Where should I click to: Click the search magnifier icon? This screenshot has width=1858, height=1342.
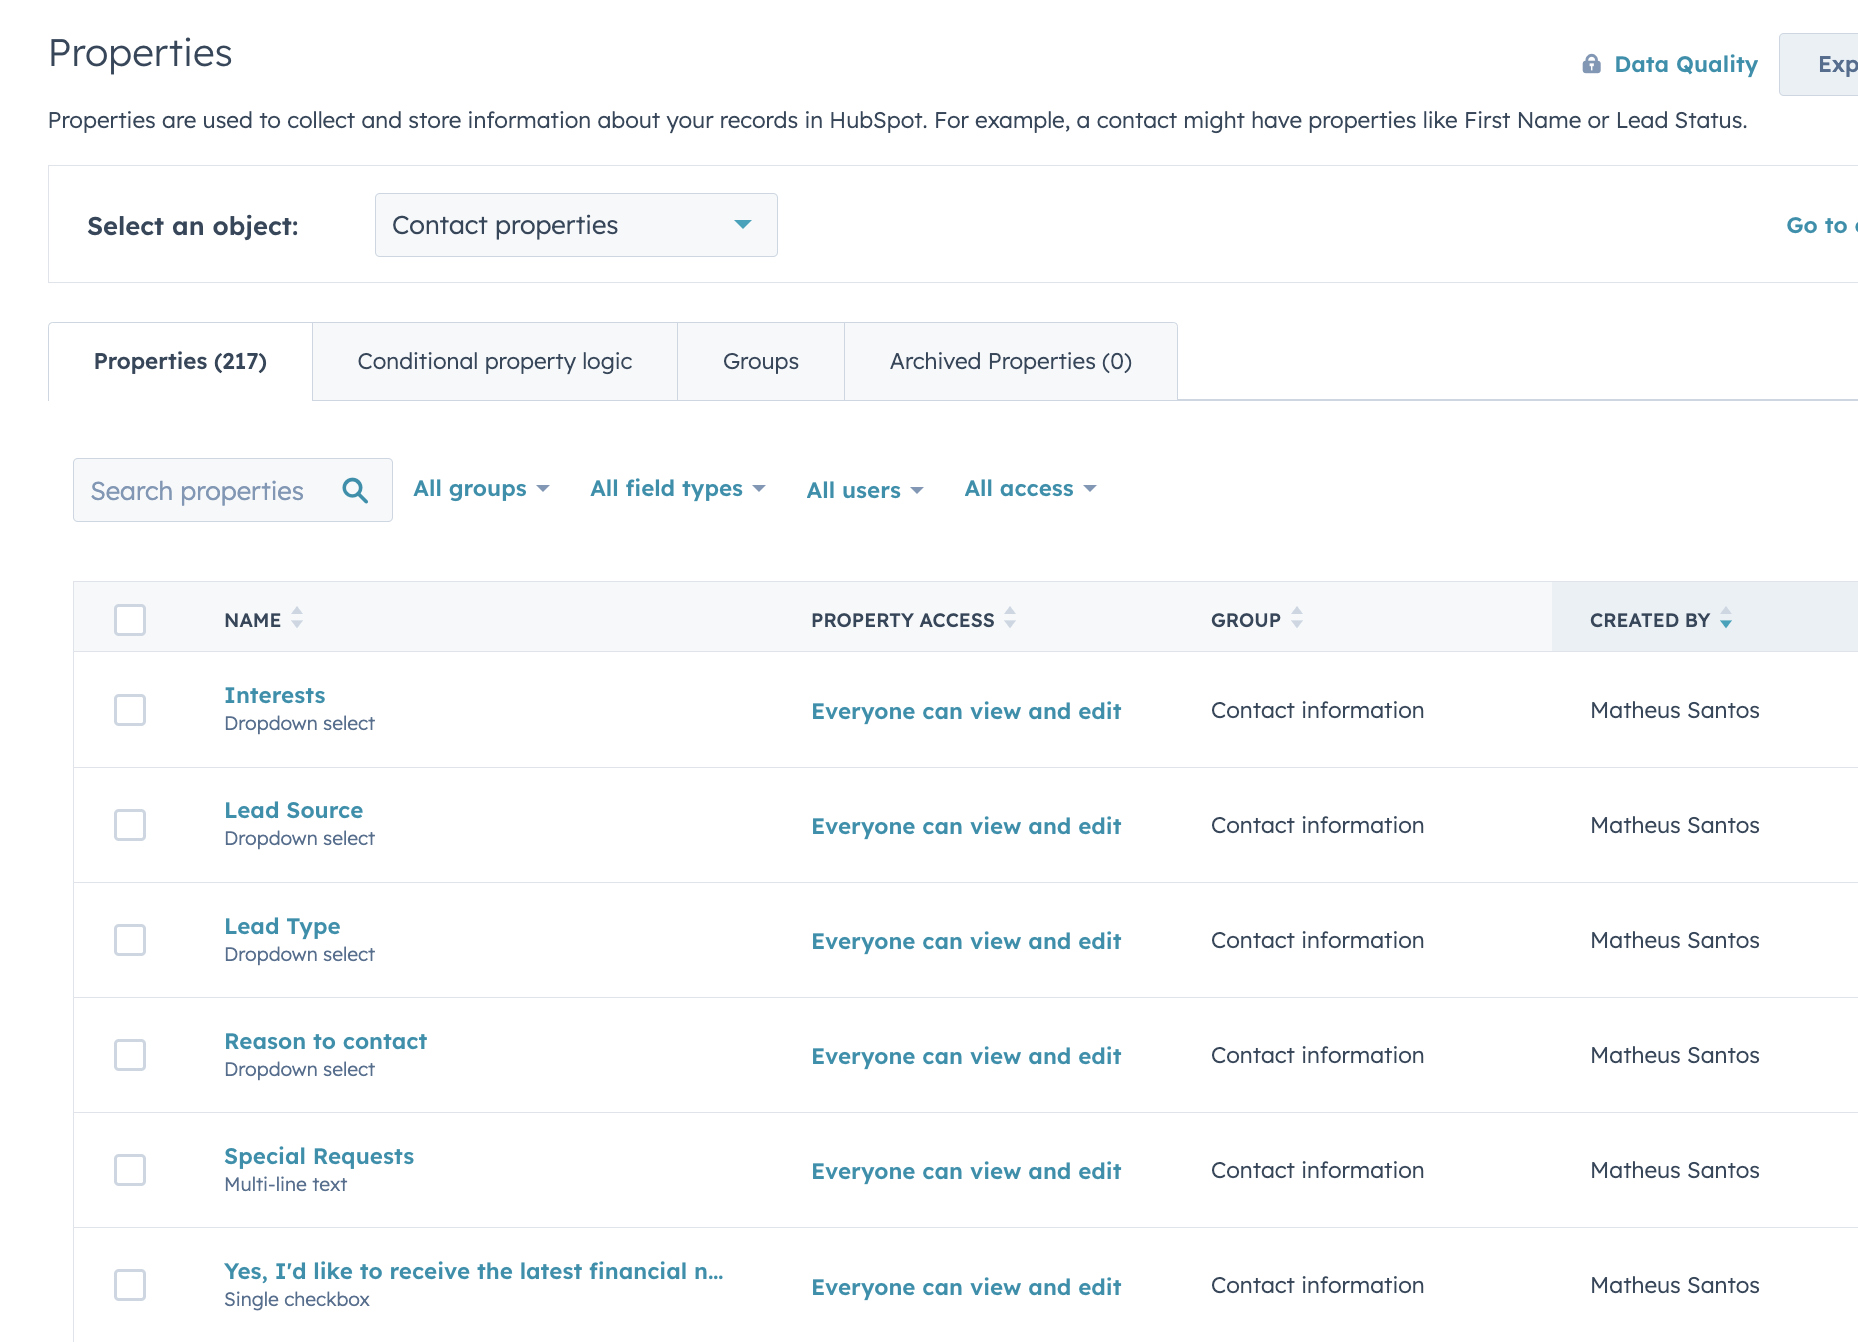coord(355,490)
